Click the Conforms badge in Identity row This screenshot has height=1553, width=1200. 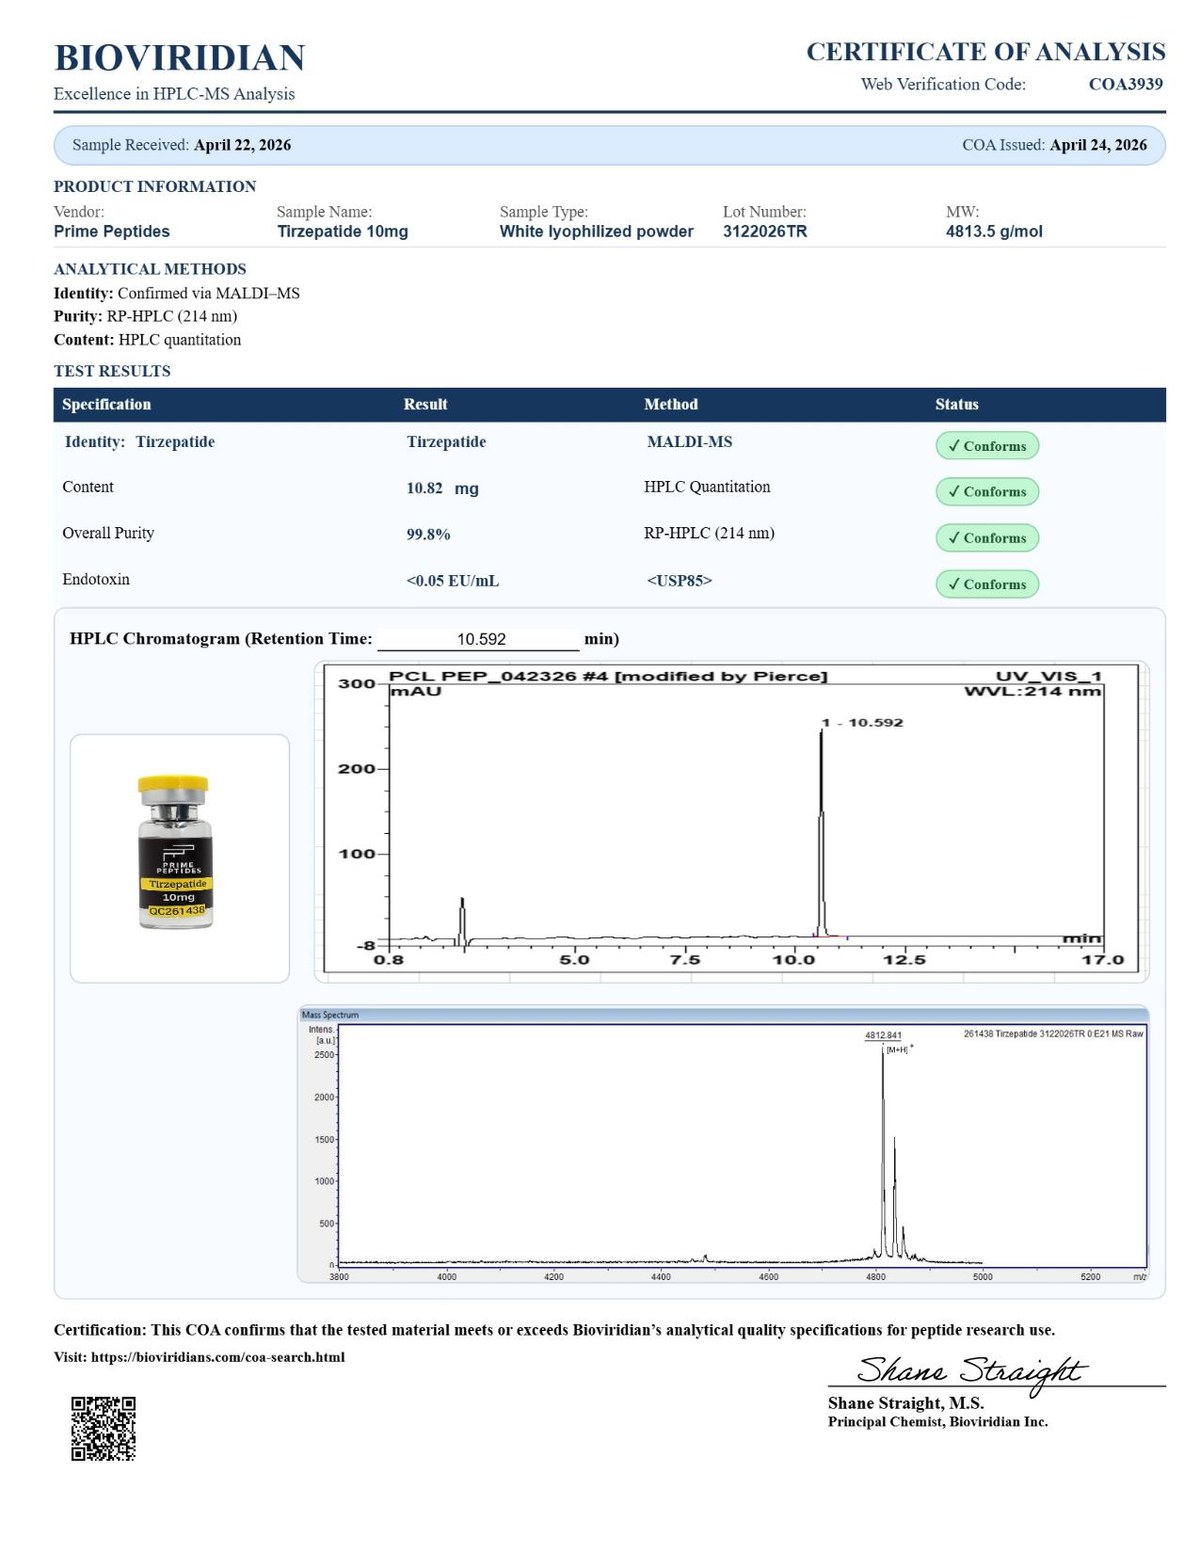click(987, 446)
